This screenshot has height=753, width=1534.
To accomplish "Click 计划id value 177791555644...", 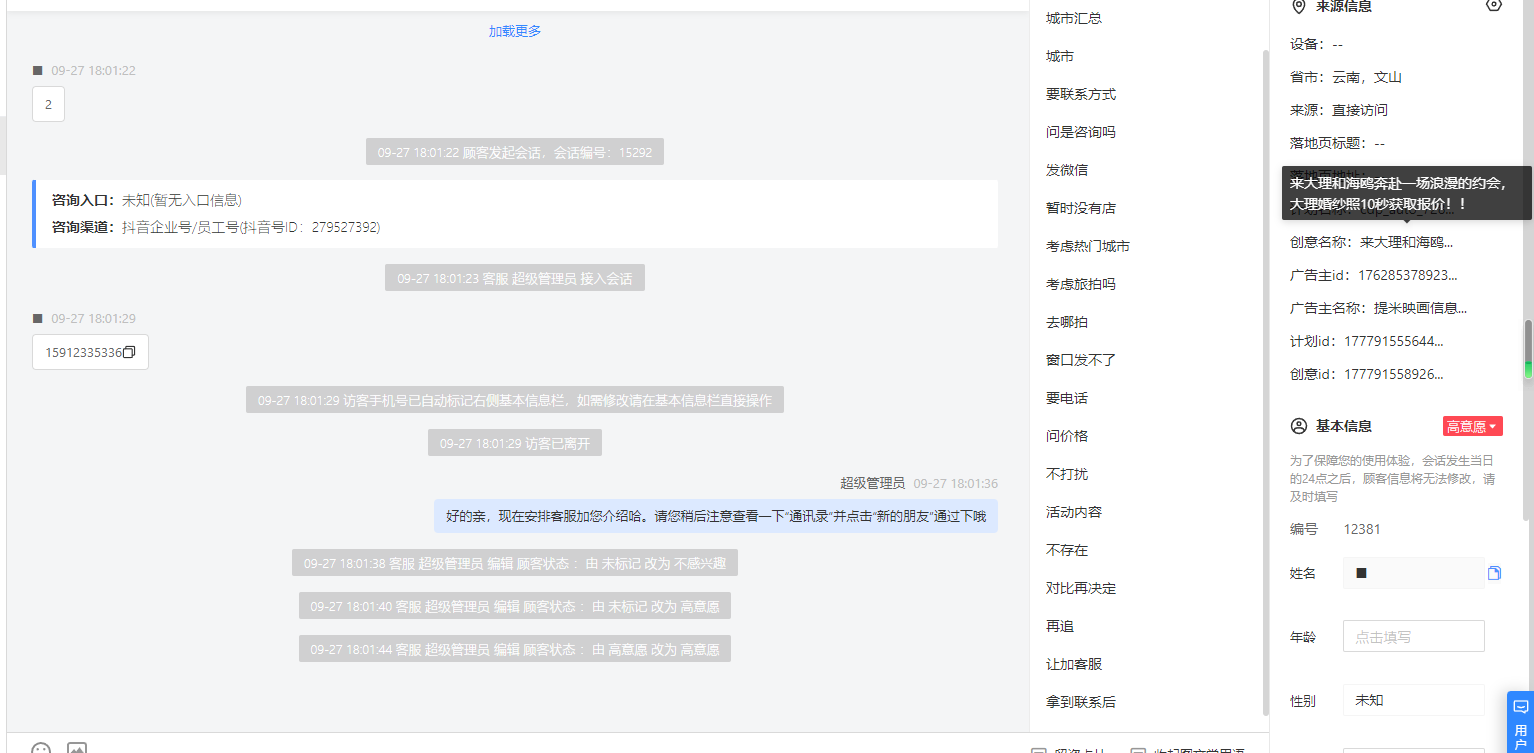I will click(x=1394, y=341).
